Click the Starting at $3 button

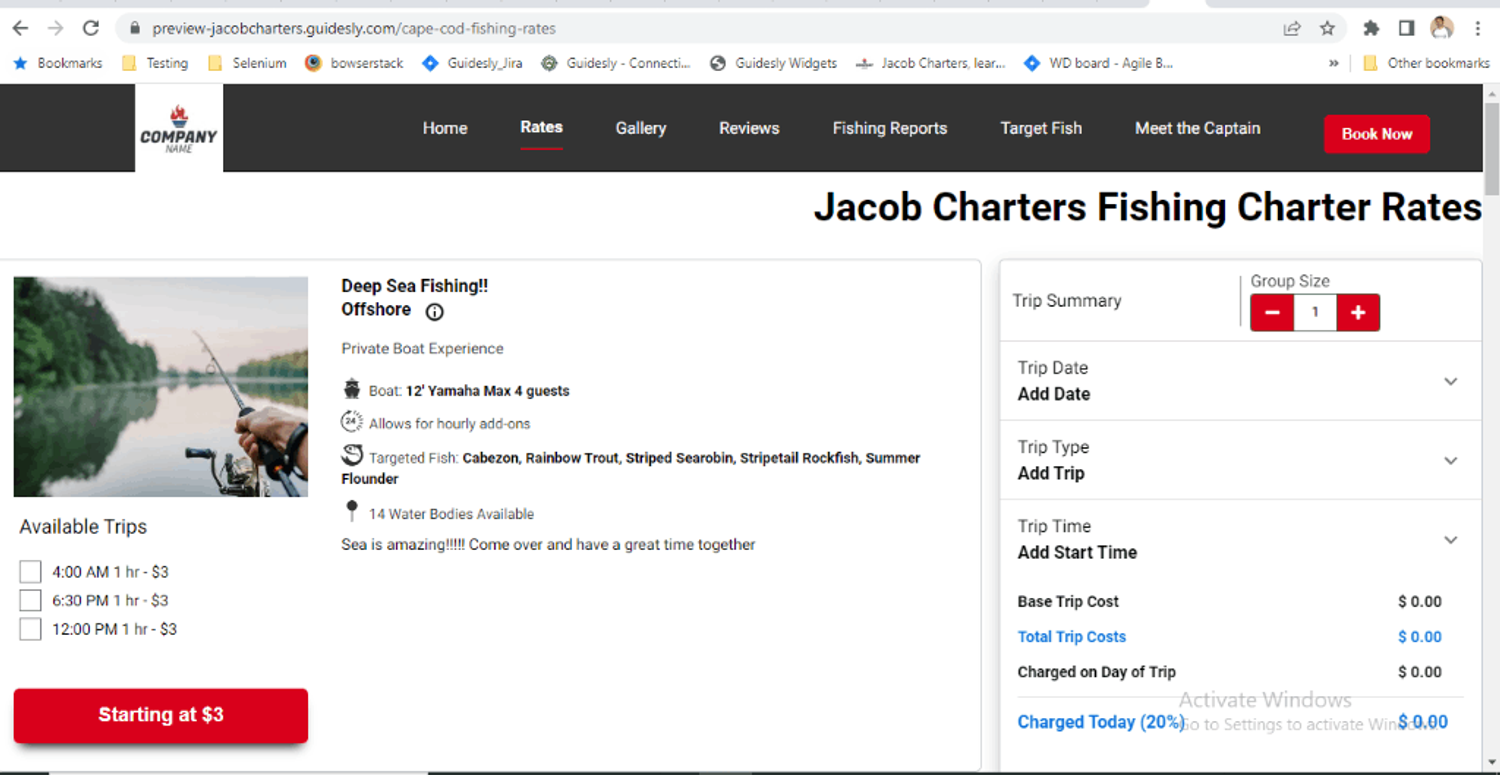coord(161,715)
